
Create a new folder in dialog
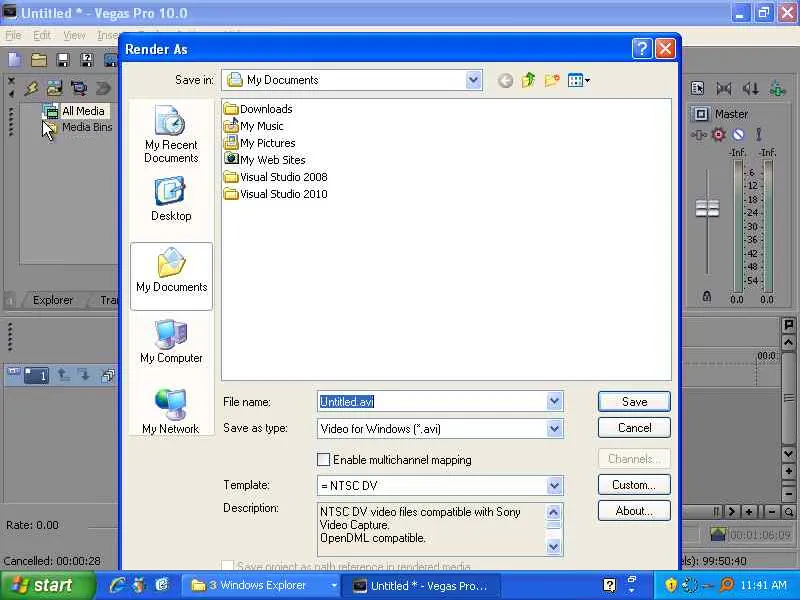coord(552,80)
